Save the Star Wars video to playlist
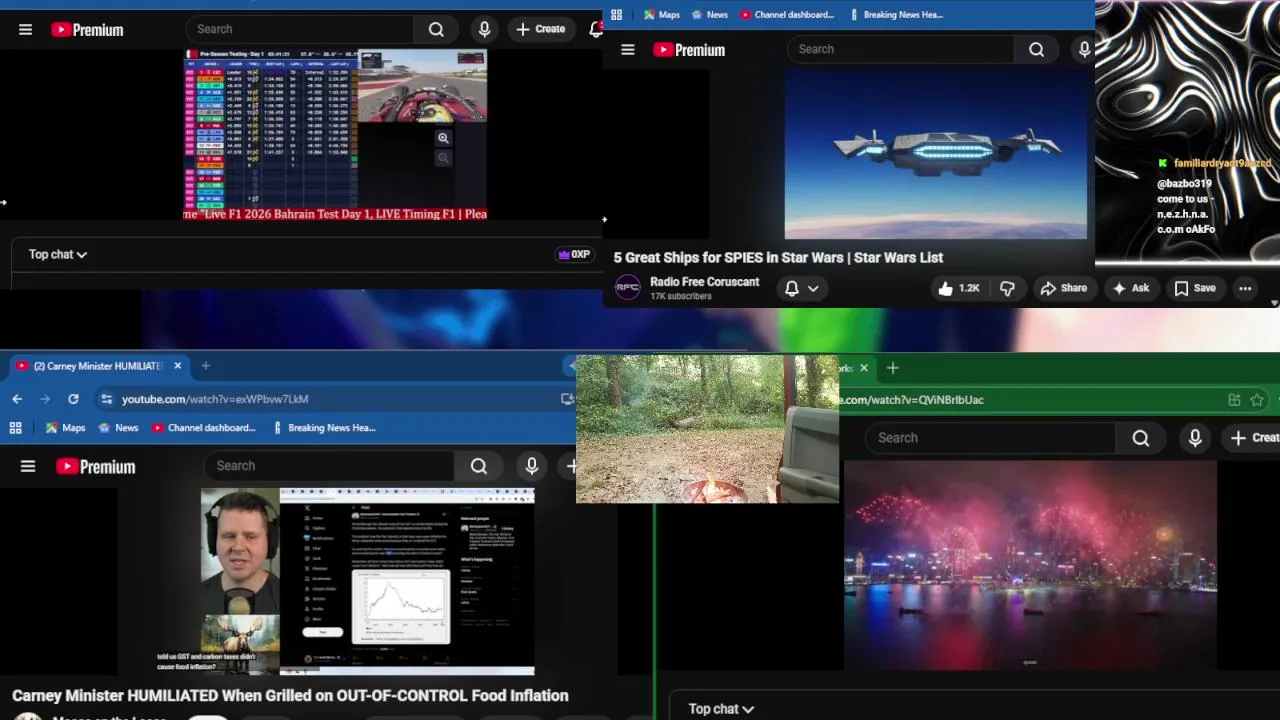 [1195, 288]
